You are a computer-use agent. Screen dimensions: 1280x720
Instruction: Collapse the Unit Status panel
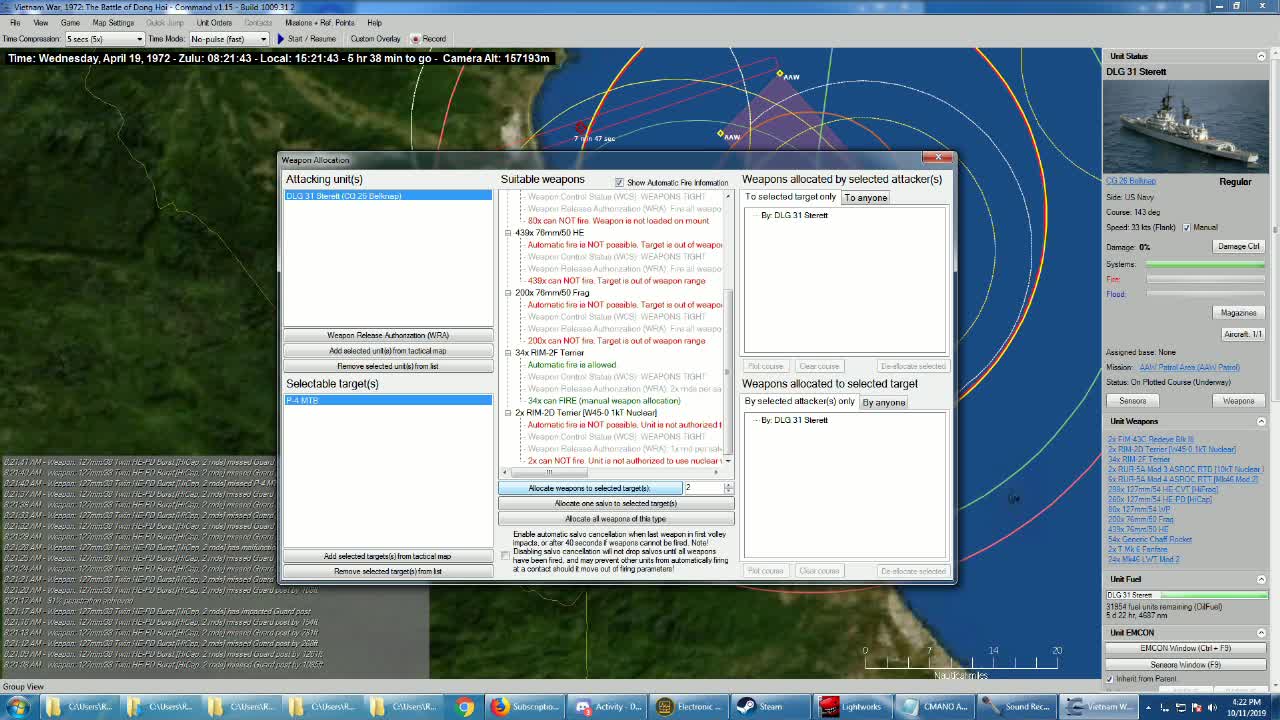click(x=1261, y=56)
